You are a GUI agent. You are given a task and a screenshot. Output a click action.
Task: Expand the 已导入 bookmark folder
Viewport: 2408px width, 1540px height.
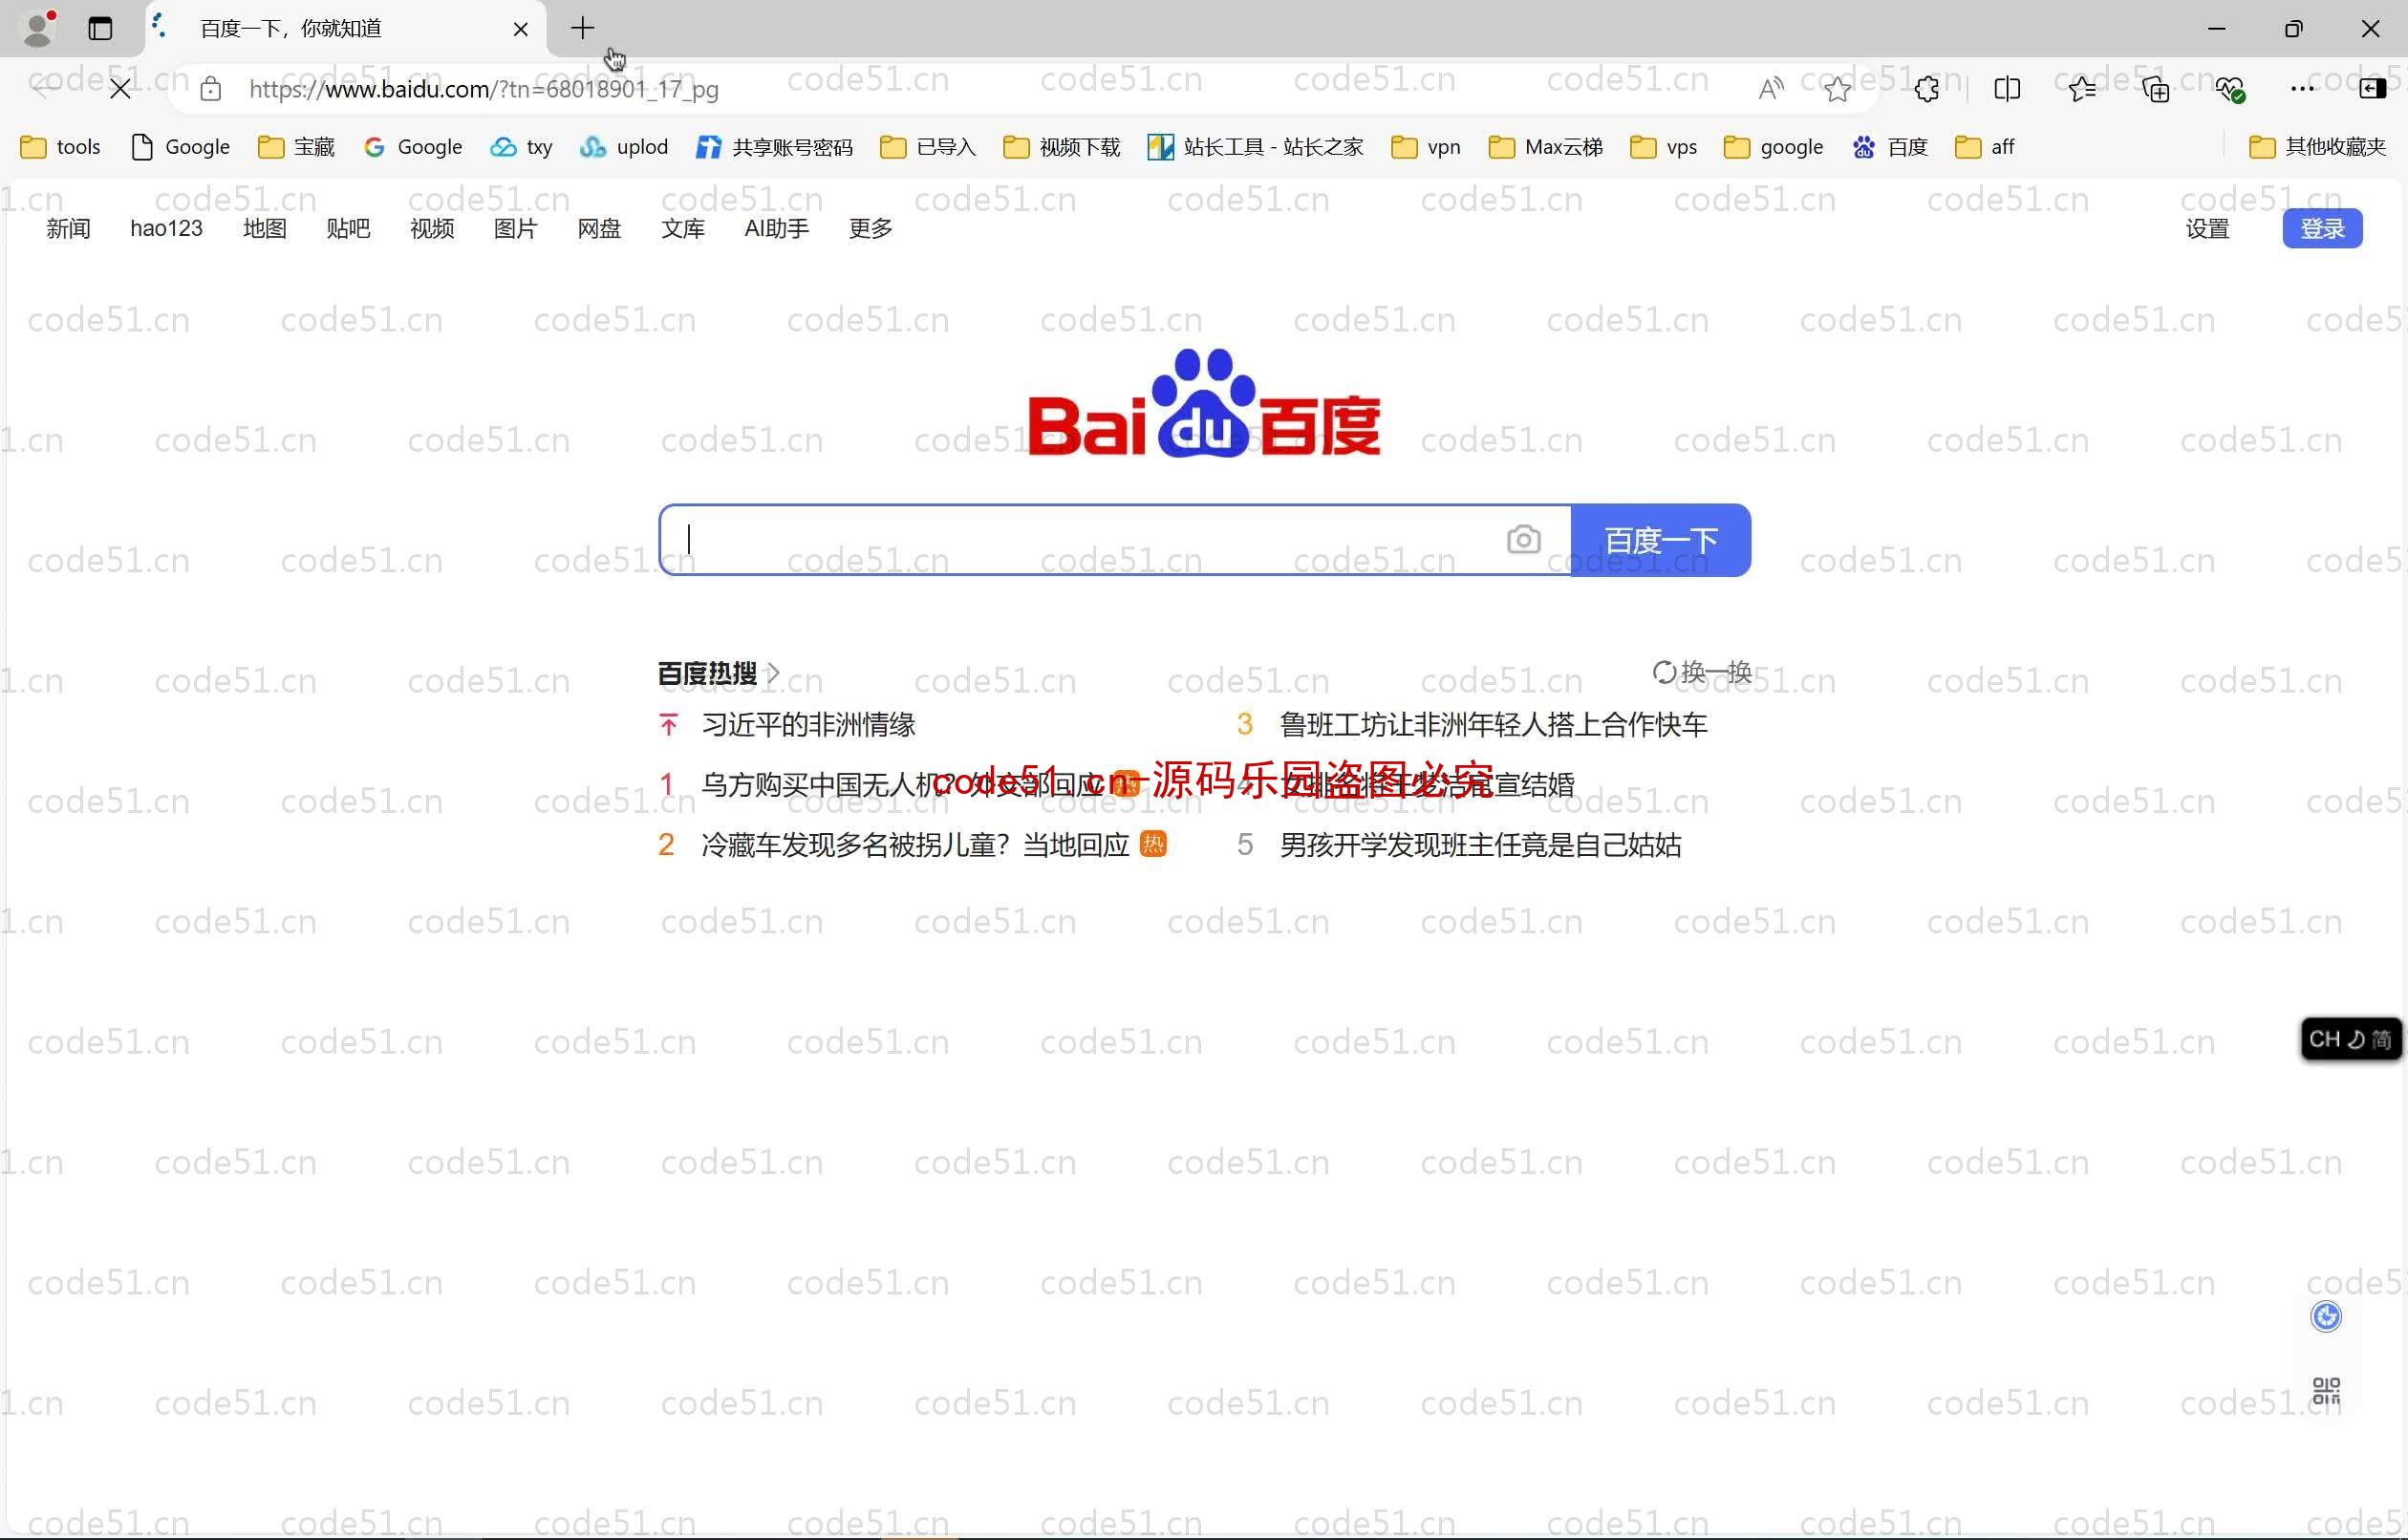928,147
